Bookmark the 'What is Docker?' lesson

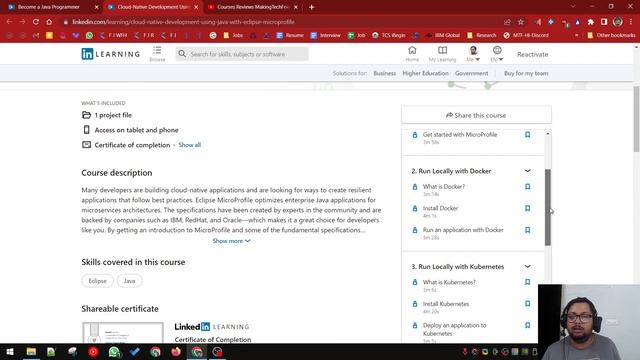point(527,187)
